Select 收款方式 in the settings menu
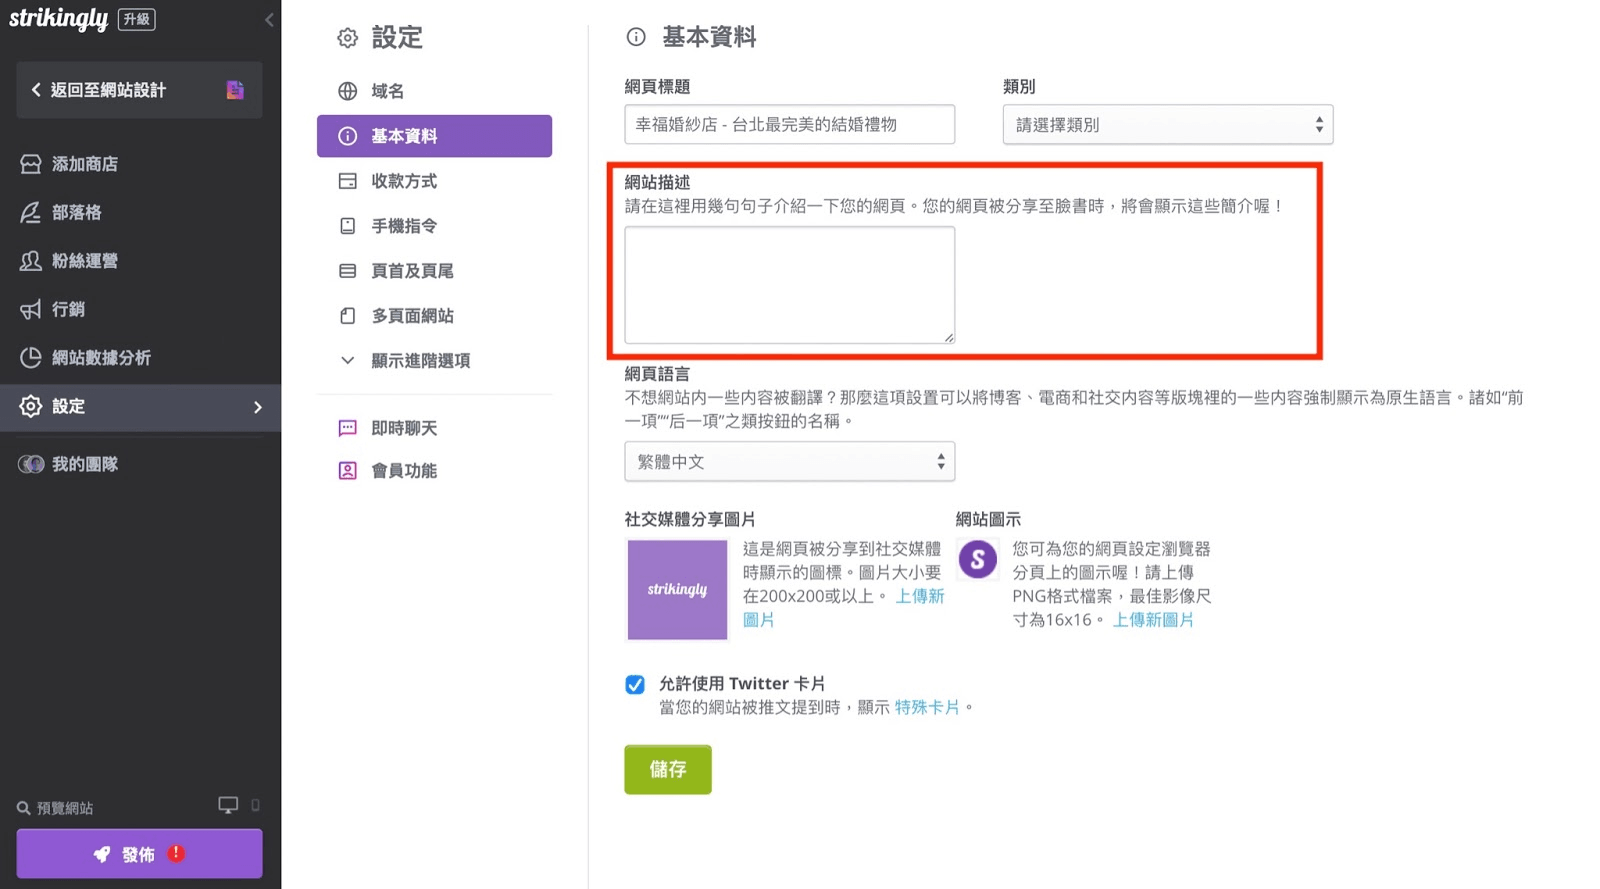 coord(404,181)
